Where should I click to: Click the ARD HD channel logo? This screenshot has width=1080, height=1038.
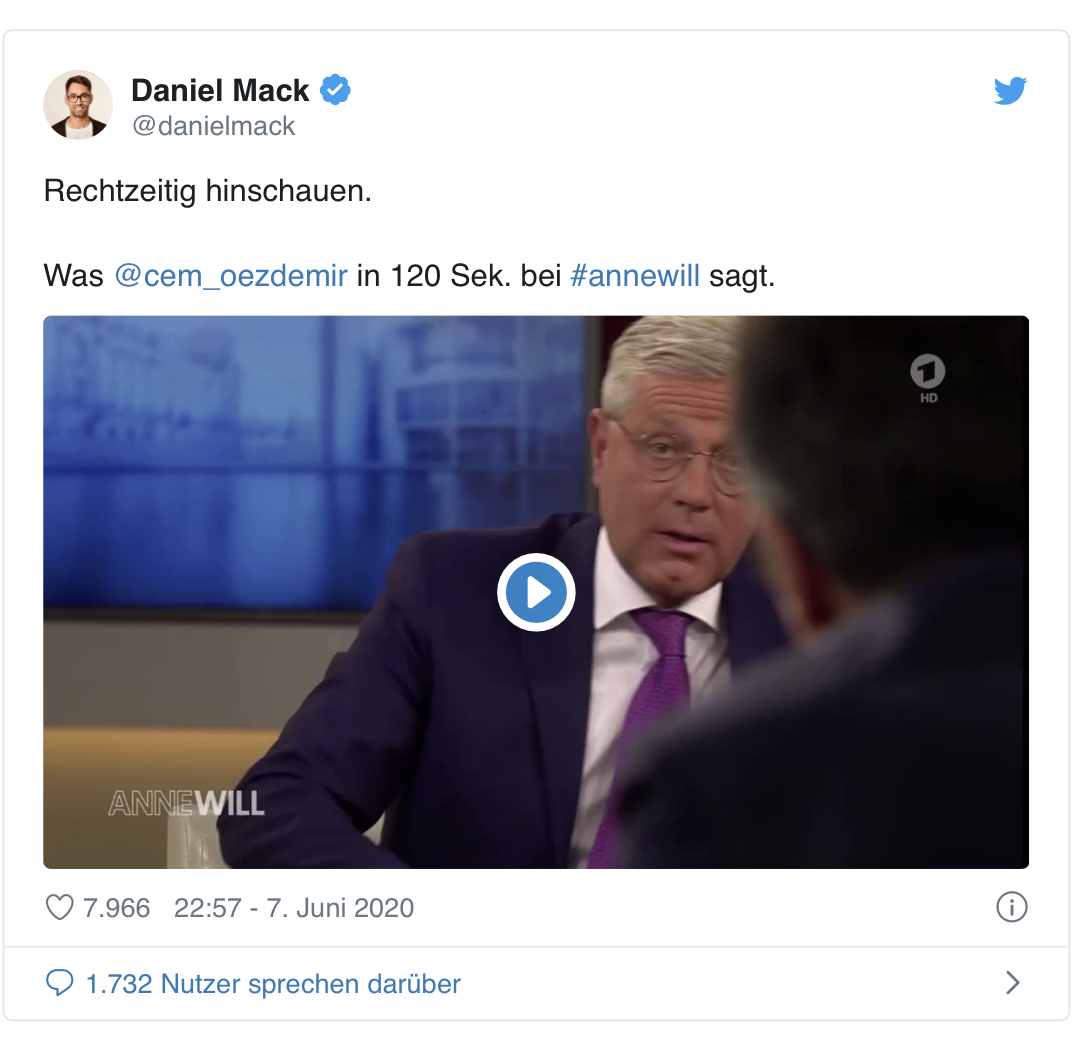928,378
